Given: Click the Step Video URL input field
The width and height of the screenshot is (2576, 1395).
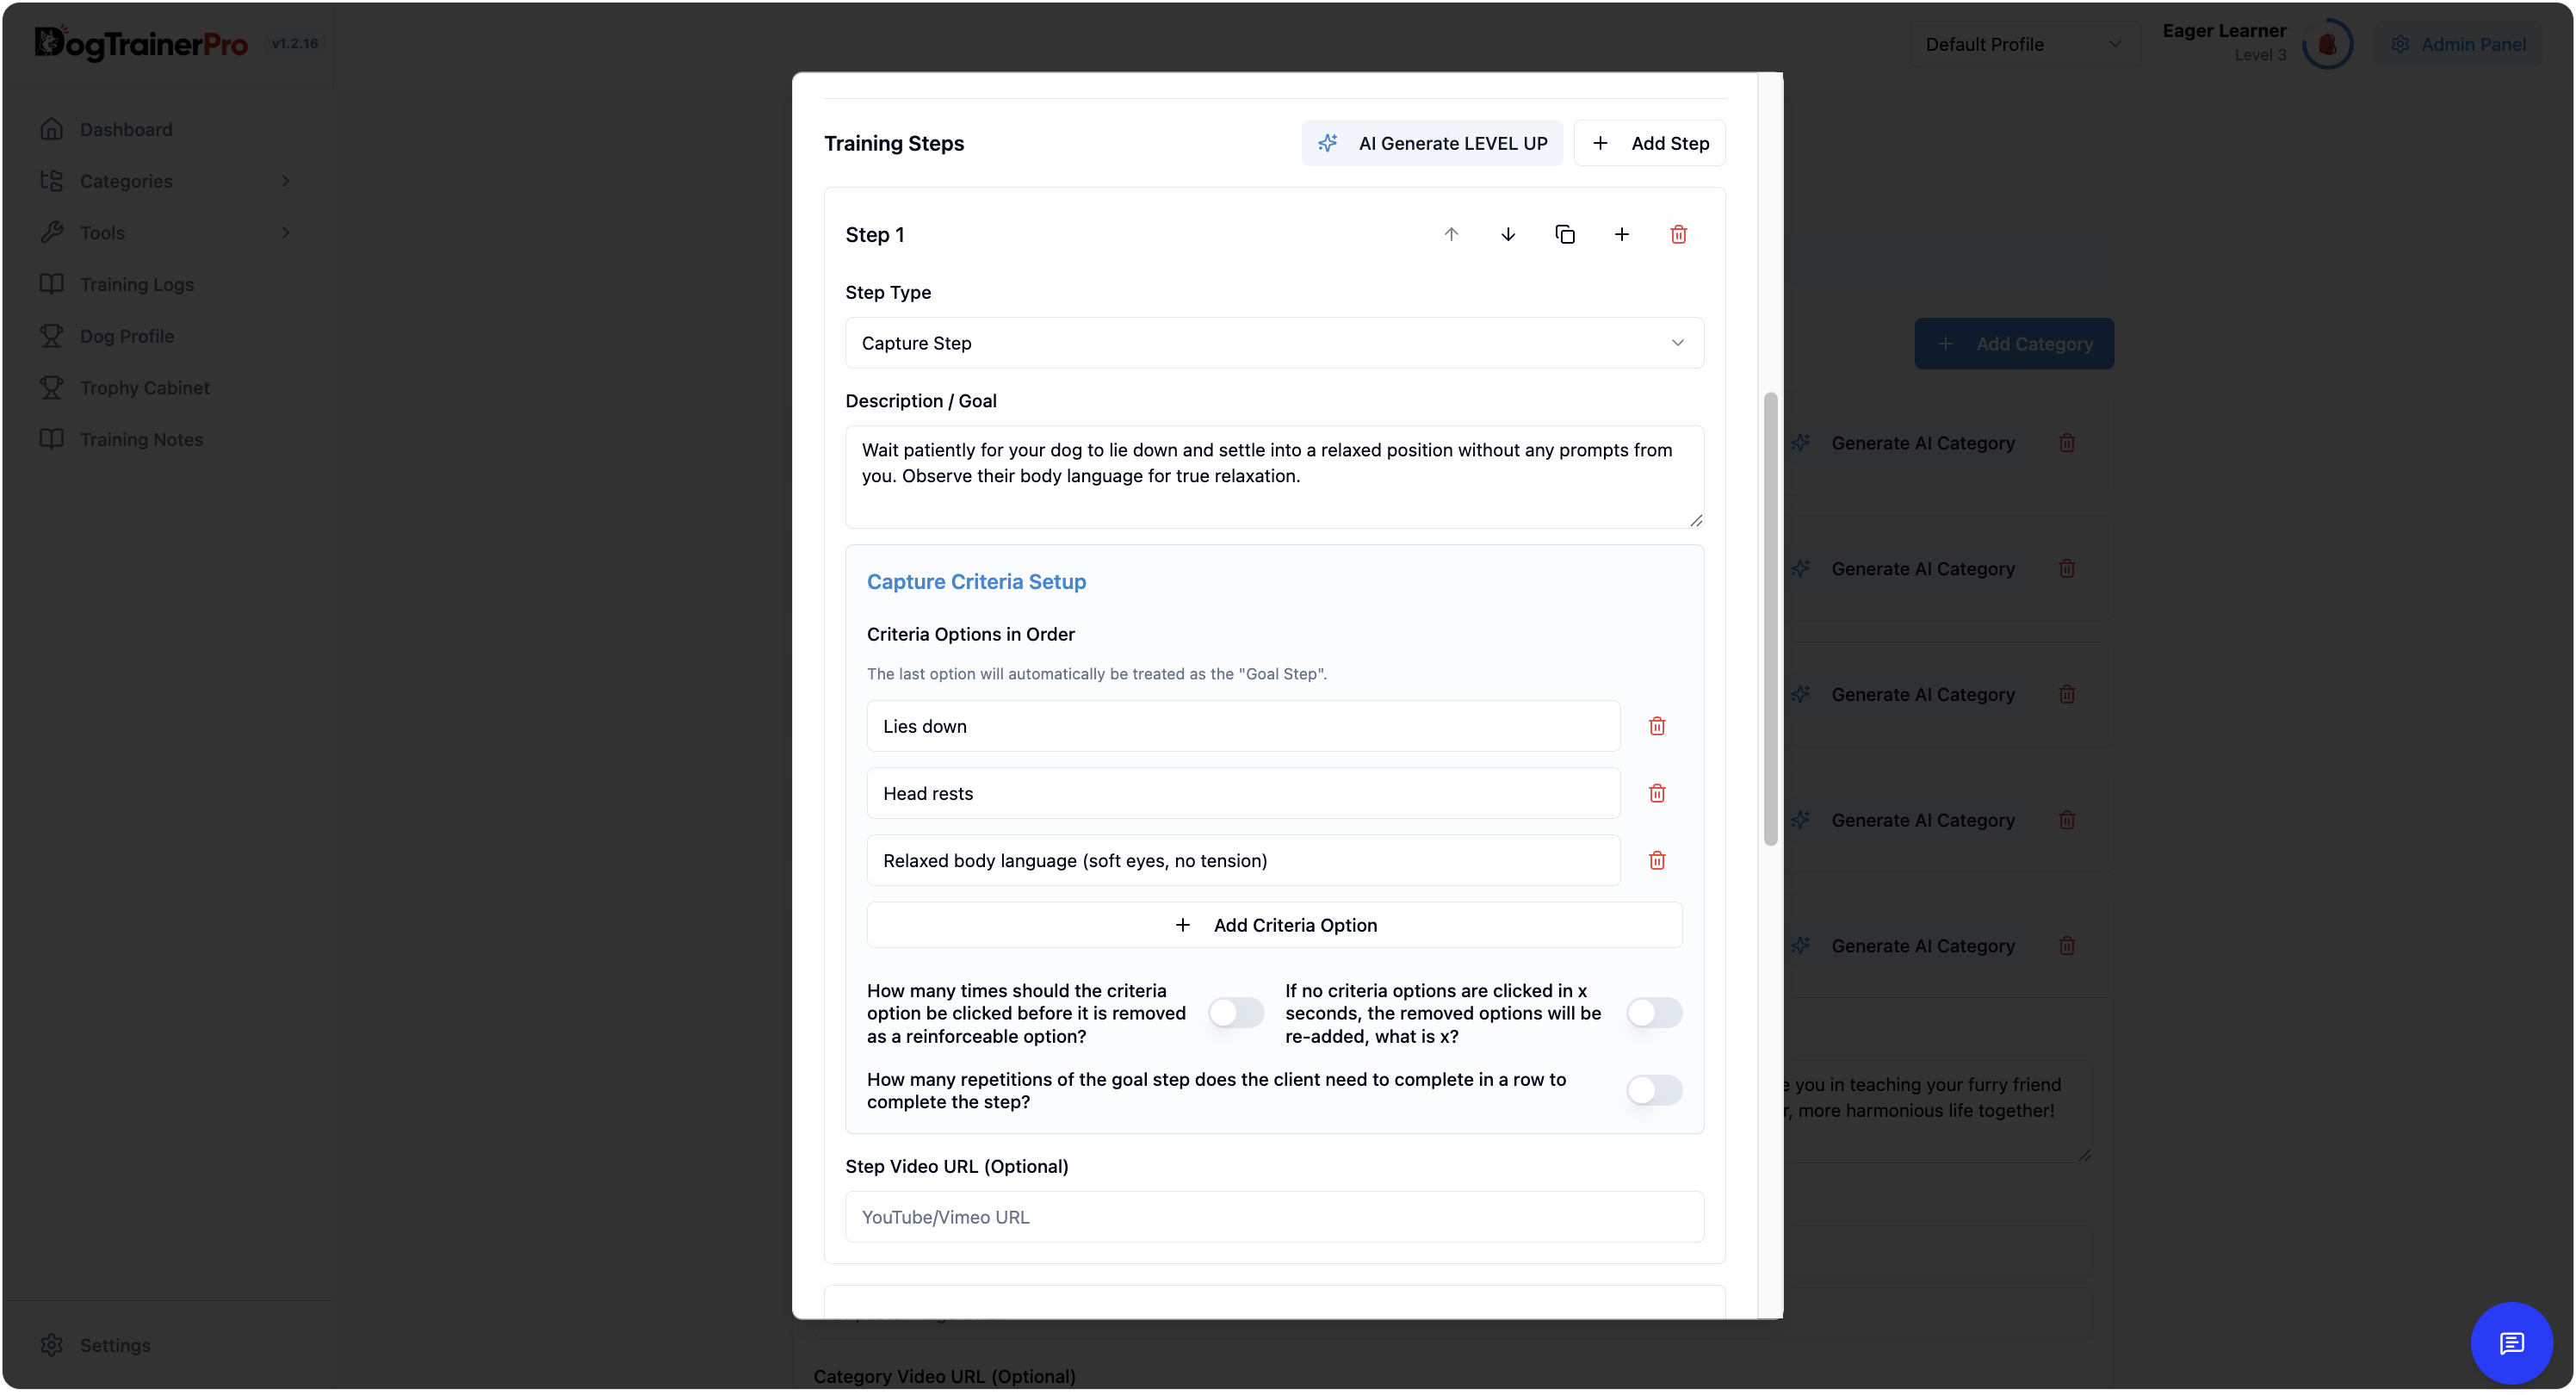Looking at the screenshot, I should pos(1274,1218).
